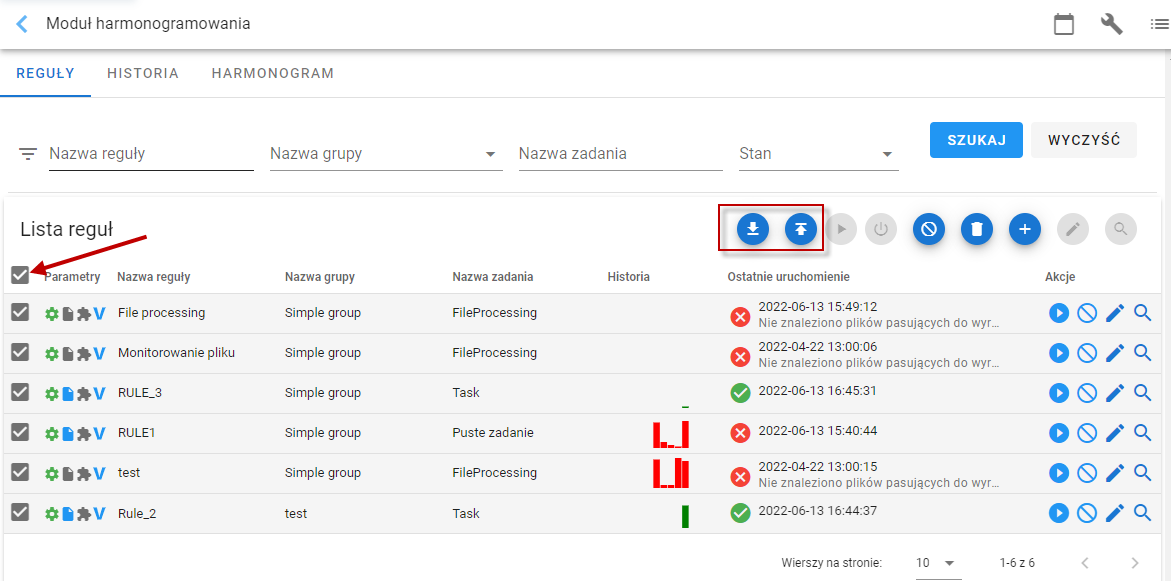1171x581 pixels.
Task: Click the Wyczyść button
Action: [1084, 140]
